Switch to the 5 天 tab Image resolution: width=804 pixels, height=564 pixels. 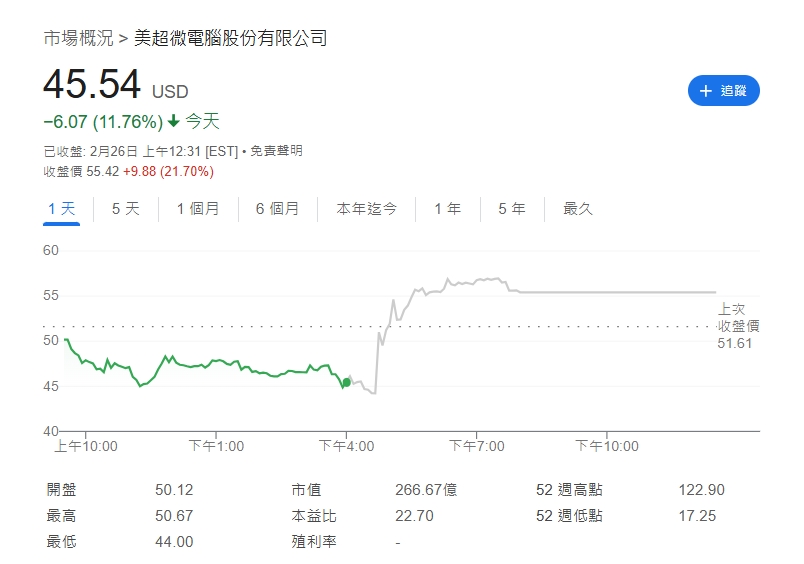click(x=126, y=209)
